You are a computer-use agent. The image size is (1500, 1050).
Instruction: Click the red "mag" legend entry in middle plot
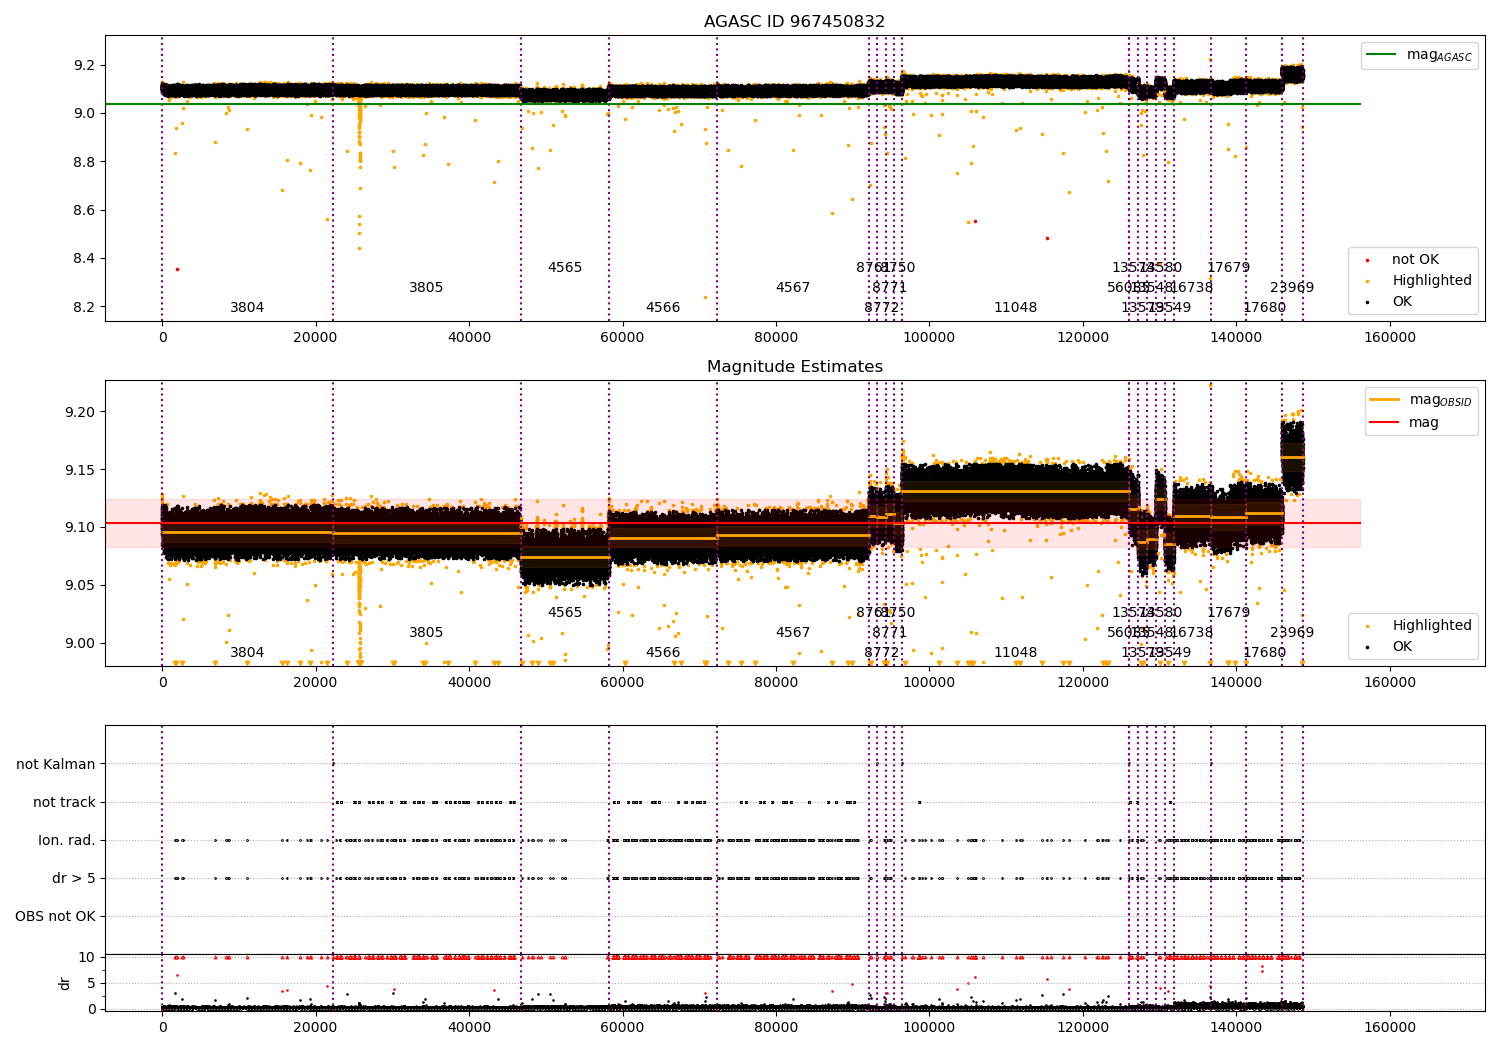click(x=1404, y=423)
